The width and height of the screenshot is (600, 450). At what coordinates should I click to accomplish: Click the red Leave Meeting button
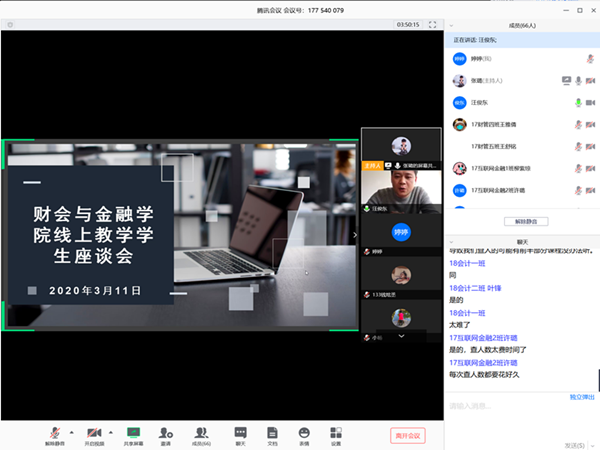[x=408, y=435]
